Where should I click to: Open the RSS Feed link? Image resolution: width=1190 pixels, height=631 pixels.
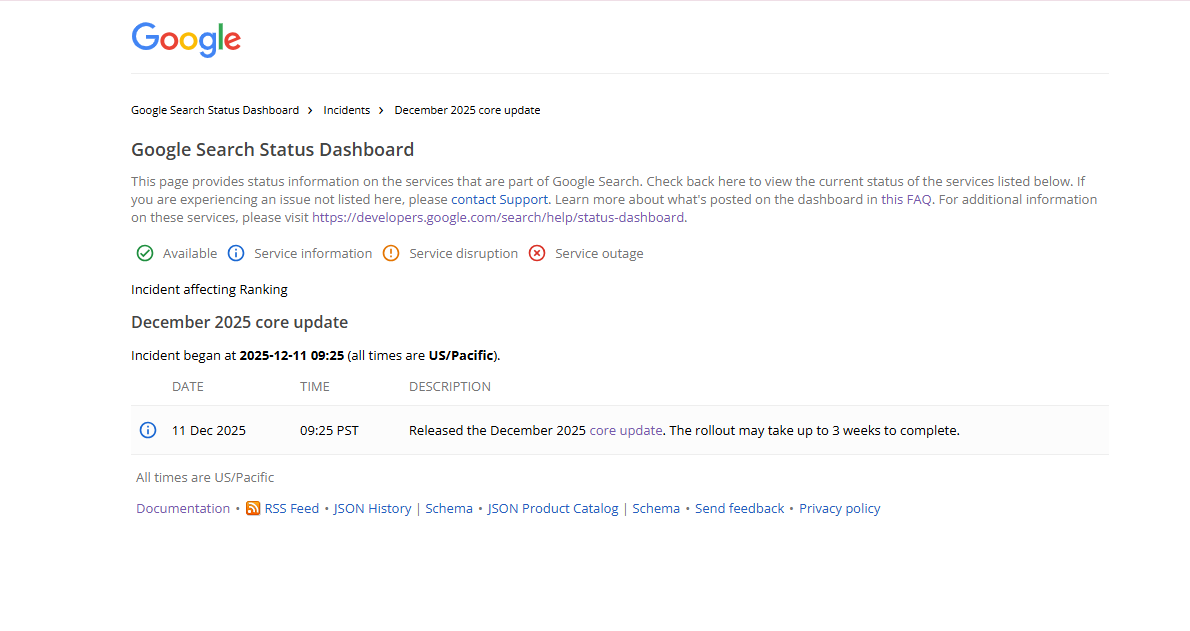pos(292,508)
